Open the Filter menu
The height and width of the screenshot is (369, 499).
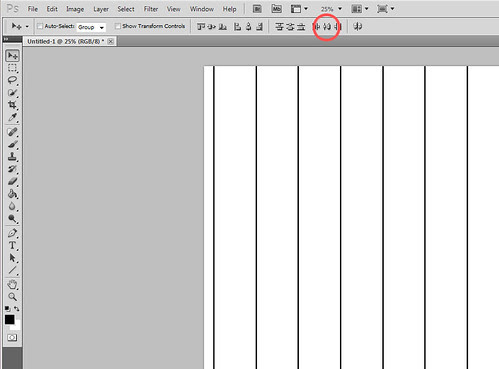[x=151, y=9]
